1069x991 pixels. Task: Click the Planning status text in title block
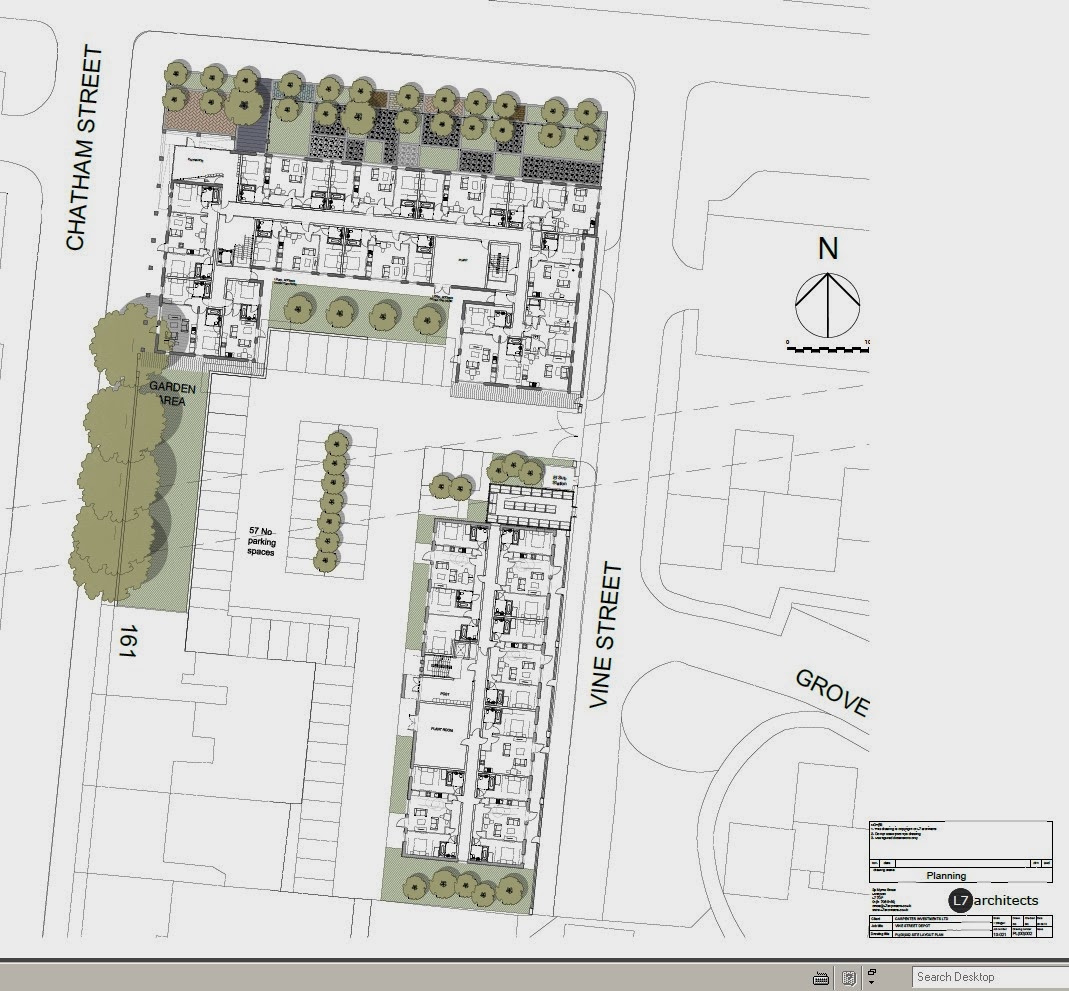tap(946, 876)
